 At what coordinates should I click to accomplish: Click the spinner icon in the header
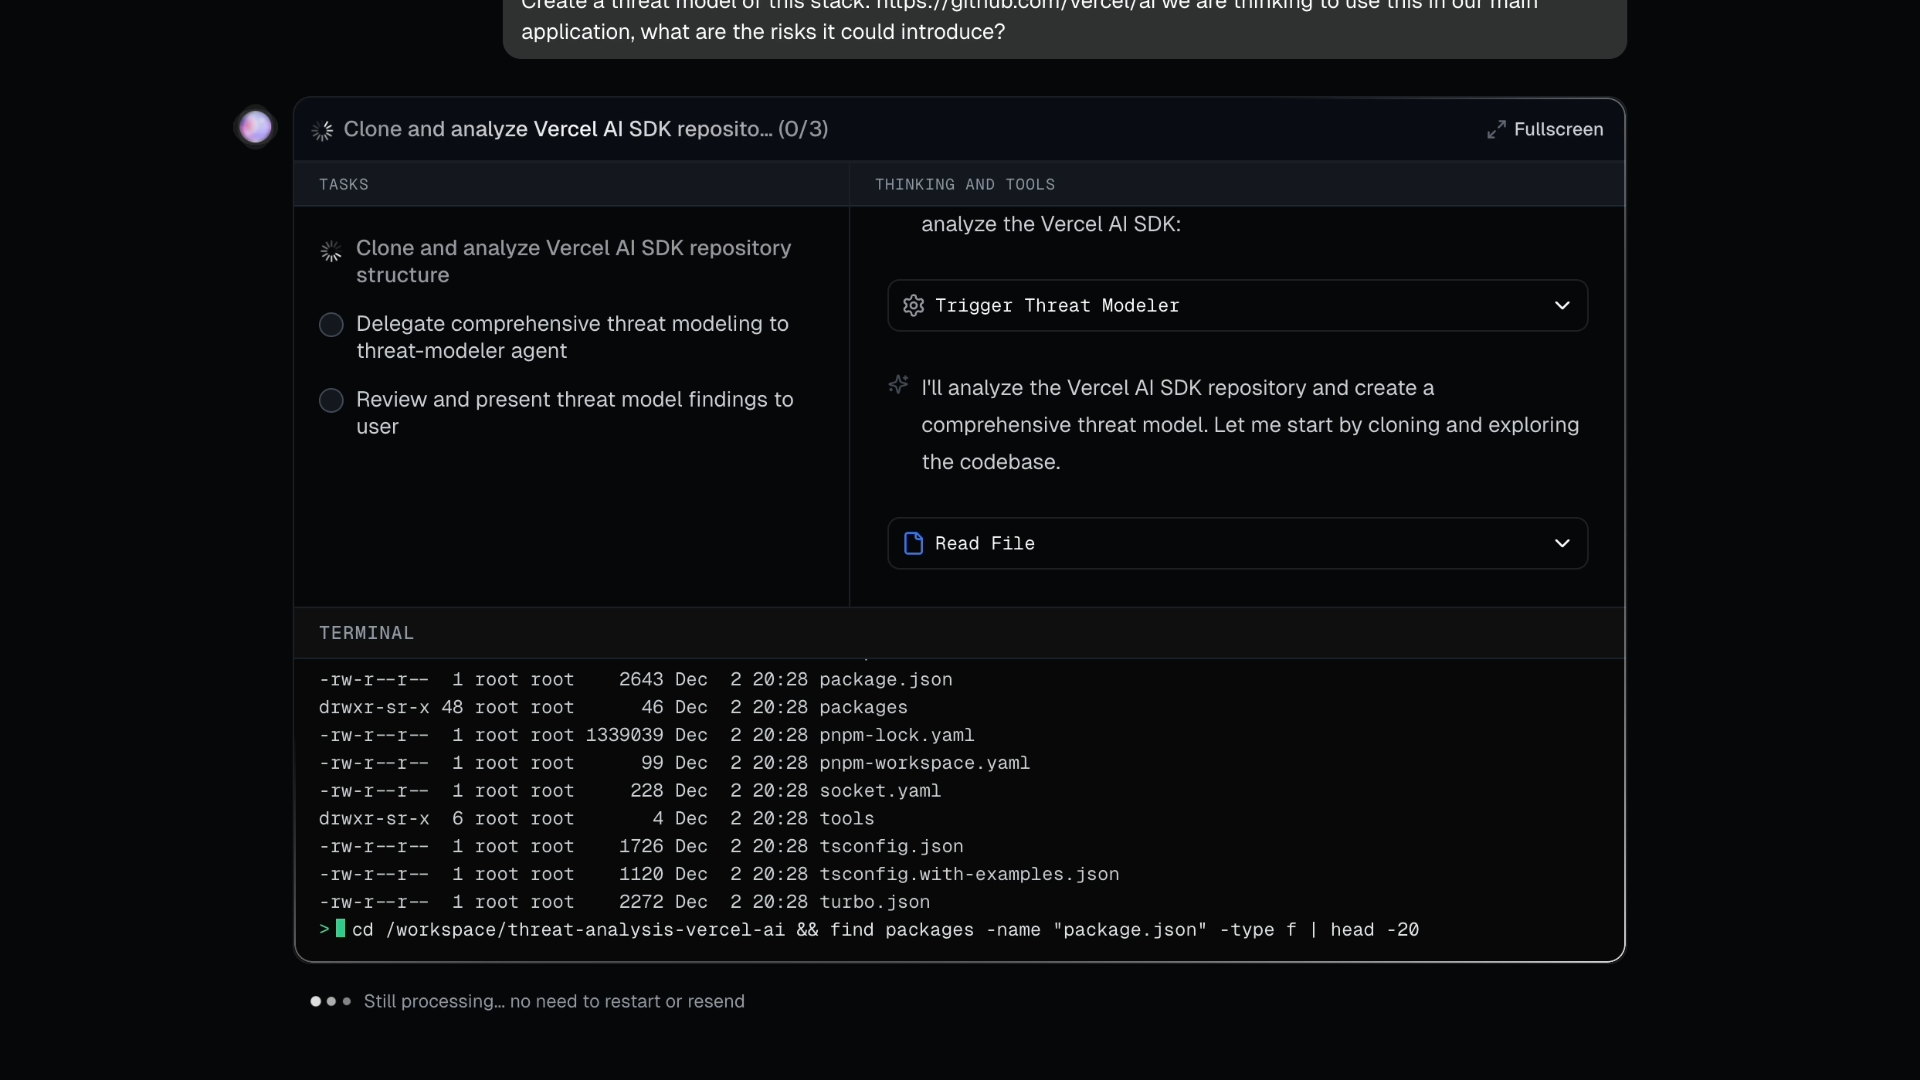pyautogui.click(x=322, y=130)
